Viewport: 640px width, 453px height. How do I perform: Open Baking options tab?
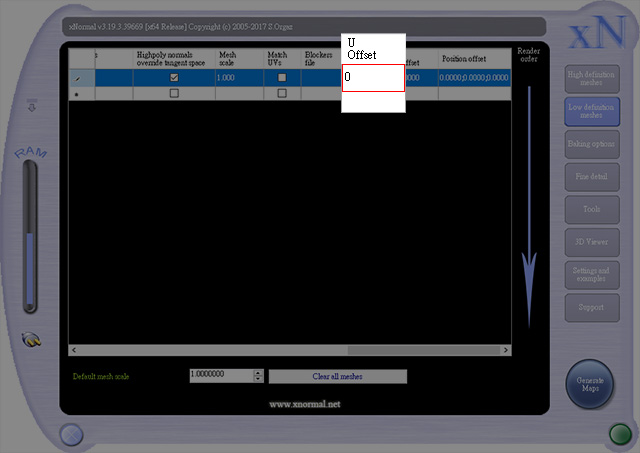(592, 144)
